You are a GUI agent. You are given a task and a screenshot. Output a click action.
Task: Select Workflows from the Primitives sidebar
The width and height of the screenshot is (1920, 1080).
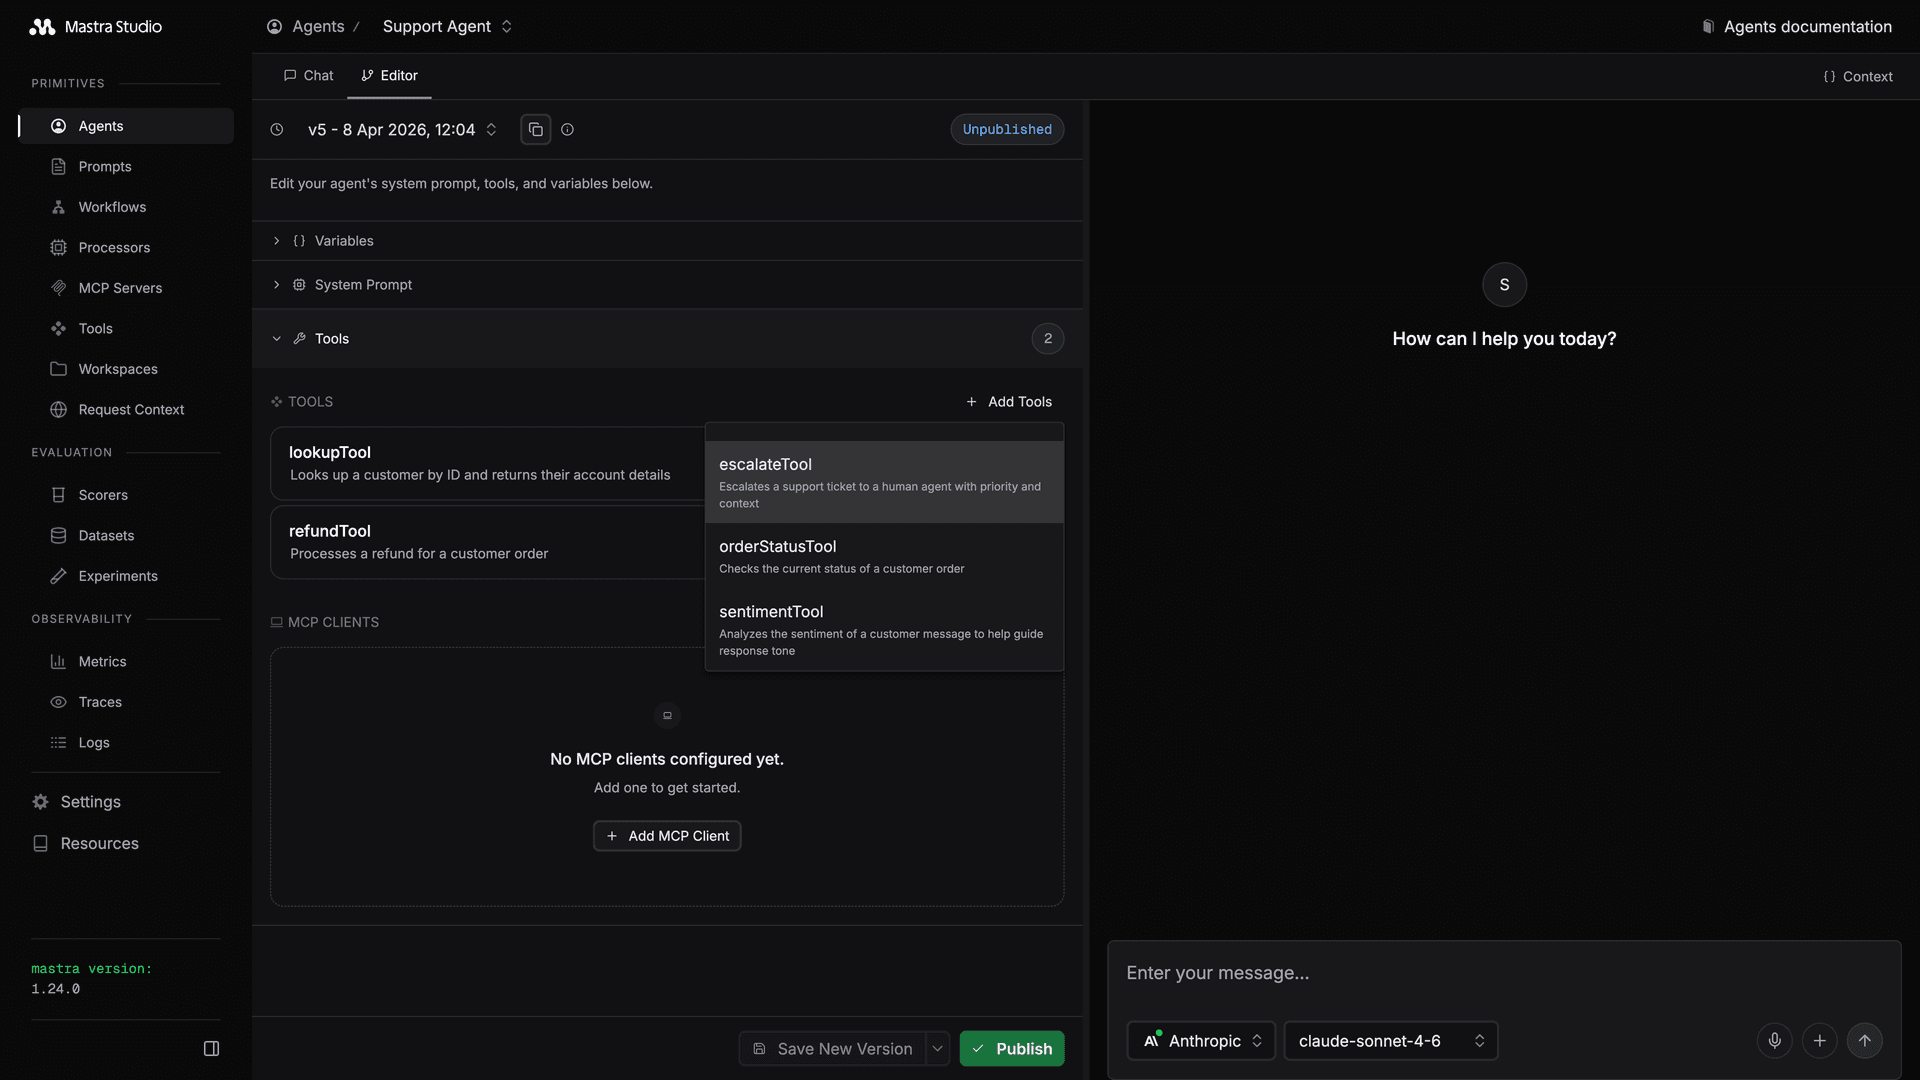point(111,206)
